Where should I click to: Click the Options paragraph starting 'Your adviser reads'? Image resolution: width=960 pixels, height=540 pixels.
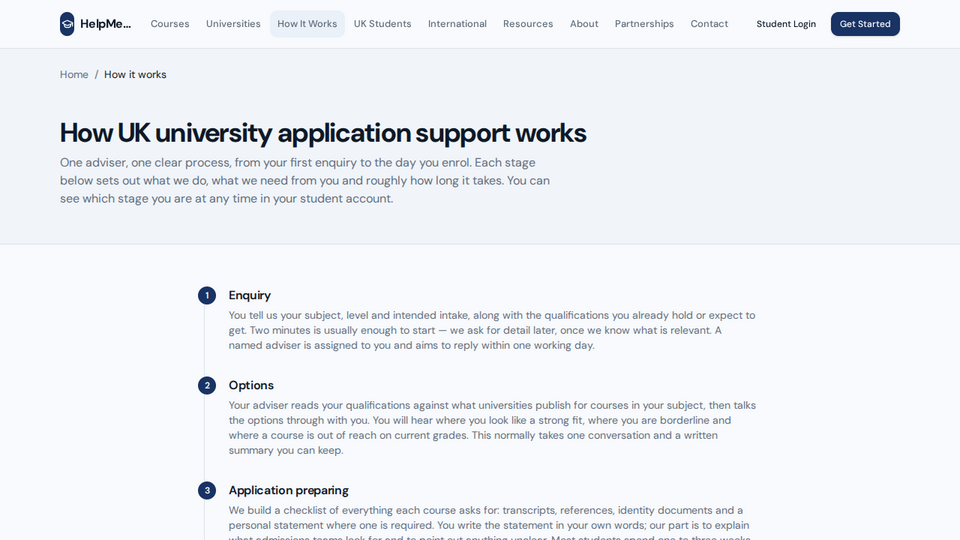click(x=492, y=427)
